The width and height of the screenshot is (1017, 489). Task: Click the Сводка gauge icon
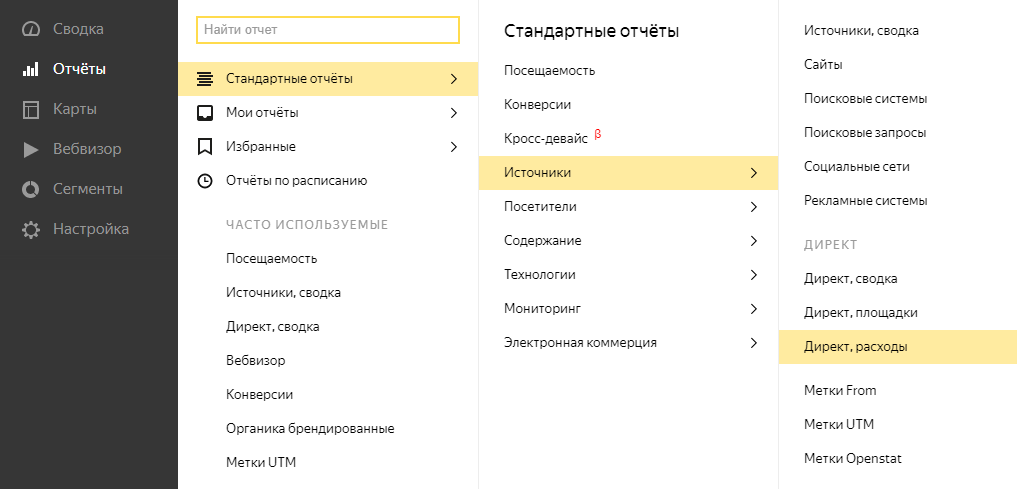[31, 29]
